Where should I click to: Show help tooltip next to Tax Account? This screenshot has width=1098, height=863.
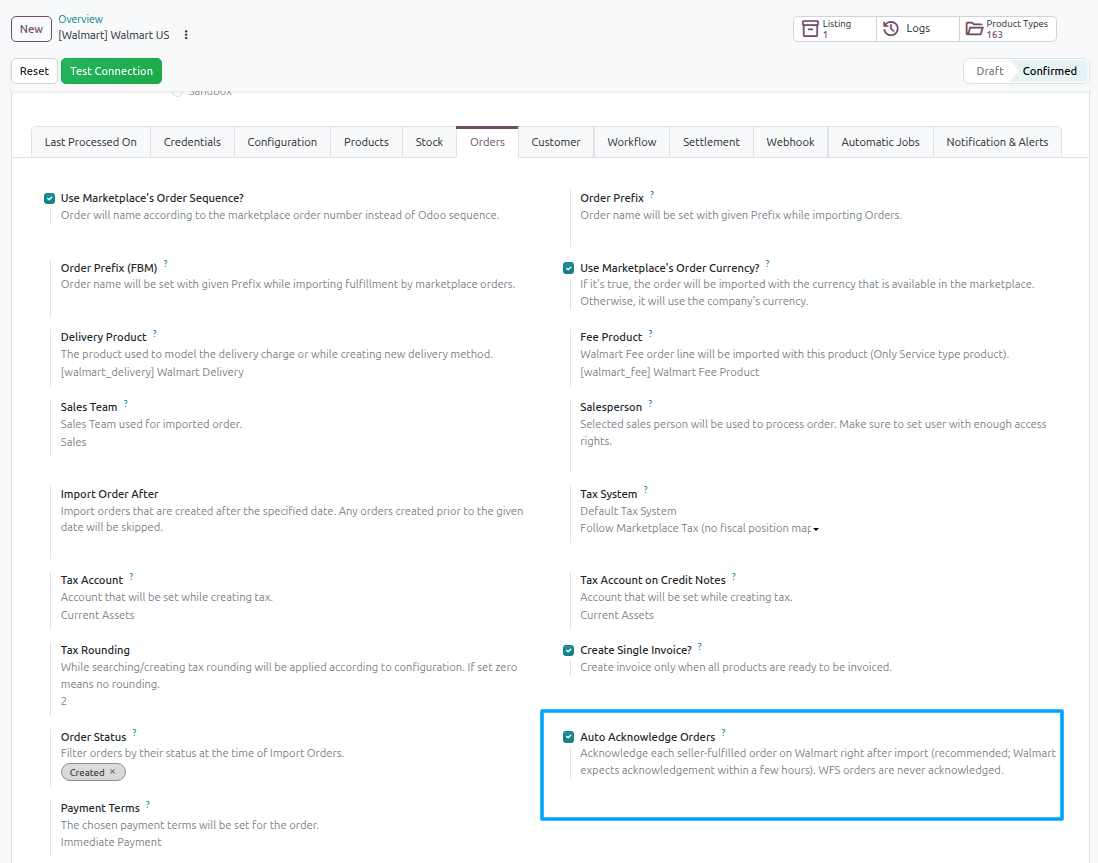coord(131,577)
